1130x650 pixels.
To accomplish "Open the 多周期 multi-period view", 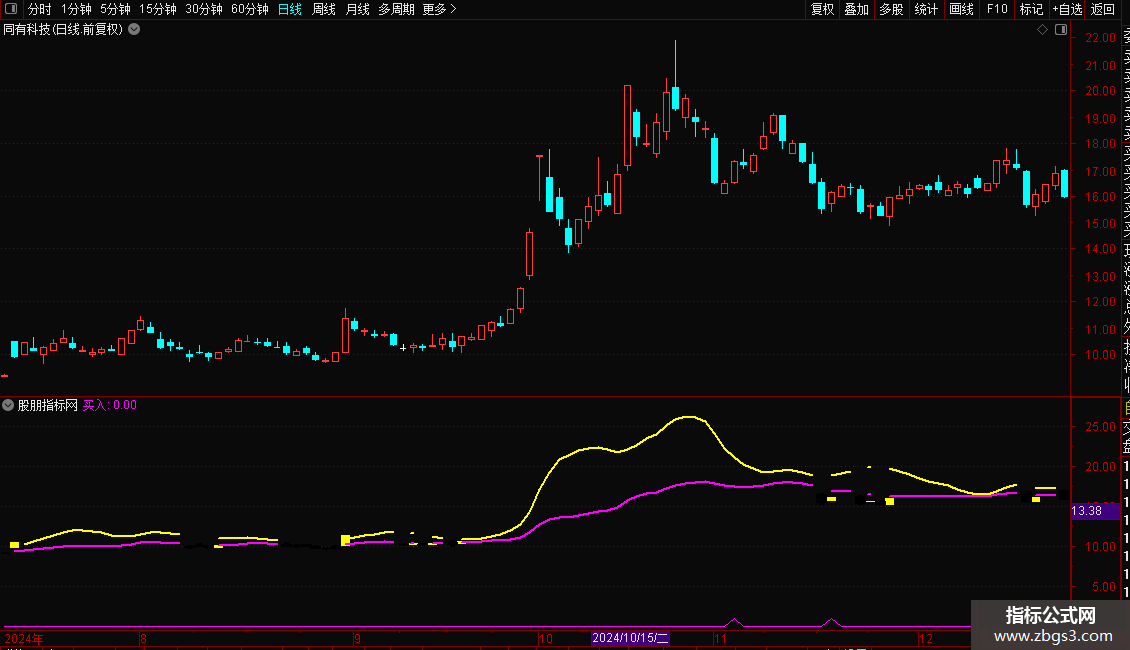I will 396,9.
